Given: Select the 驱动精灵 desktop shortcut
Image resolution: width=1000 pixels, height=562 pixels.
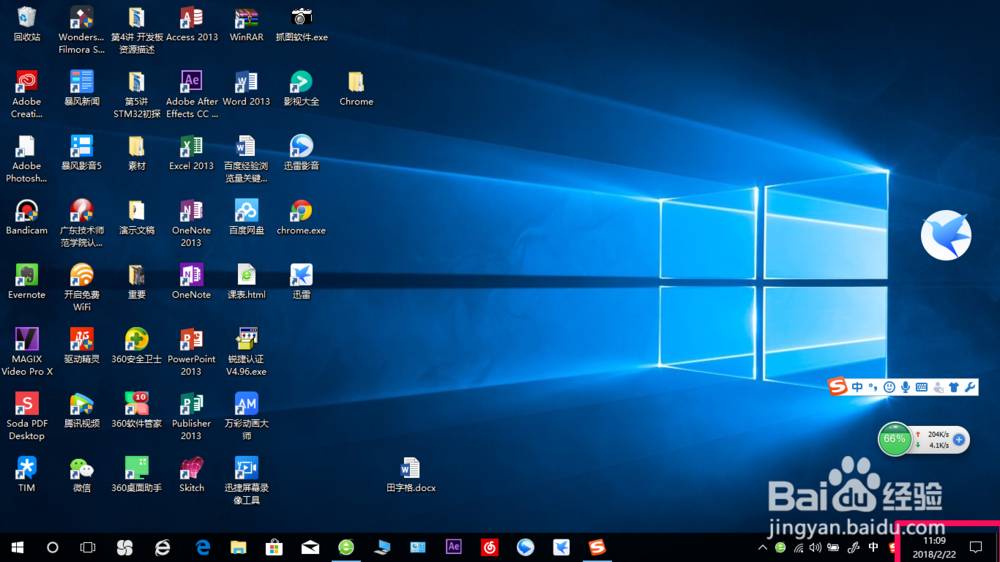Looking at the screenshot, I should click(82, 346).
